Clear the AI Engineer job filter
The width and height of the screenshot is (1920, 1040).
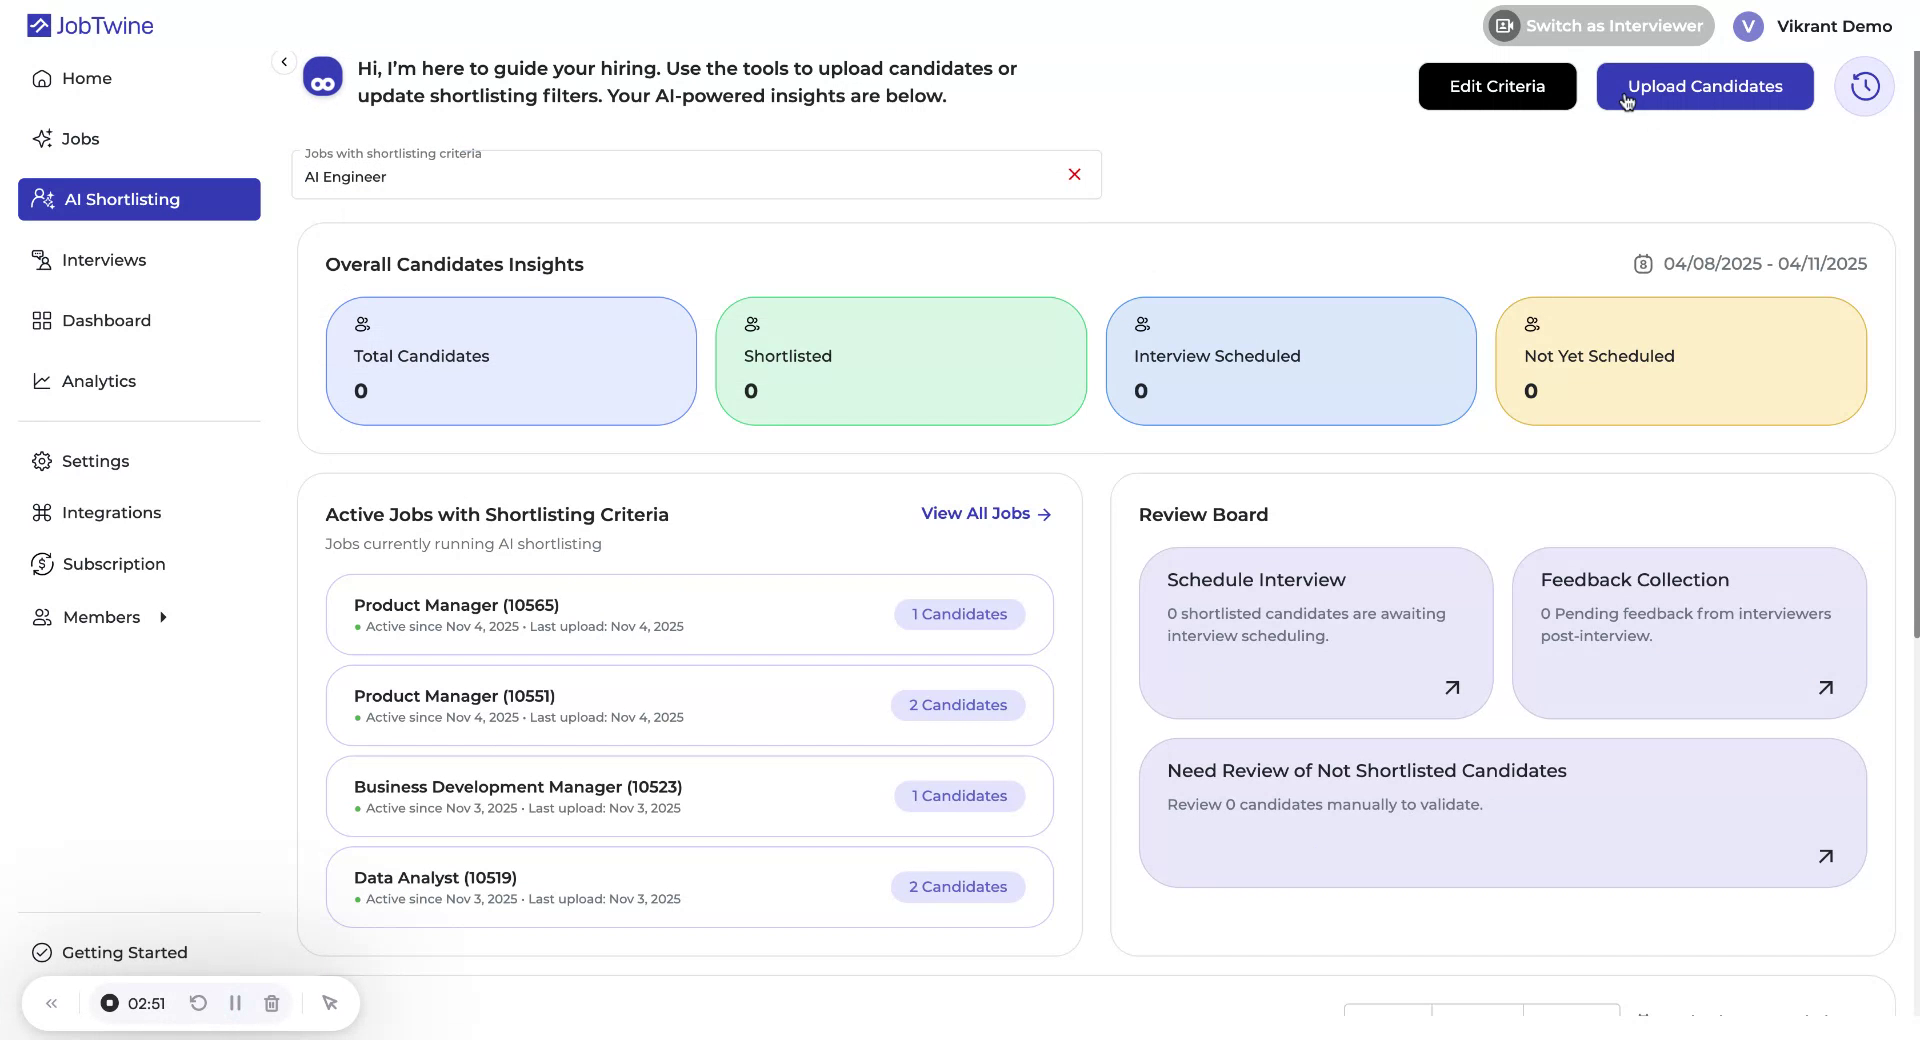point(1074,175)
